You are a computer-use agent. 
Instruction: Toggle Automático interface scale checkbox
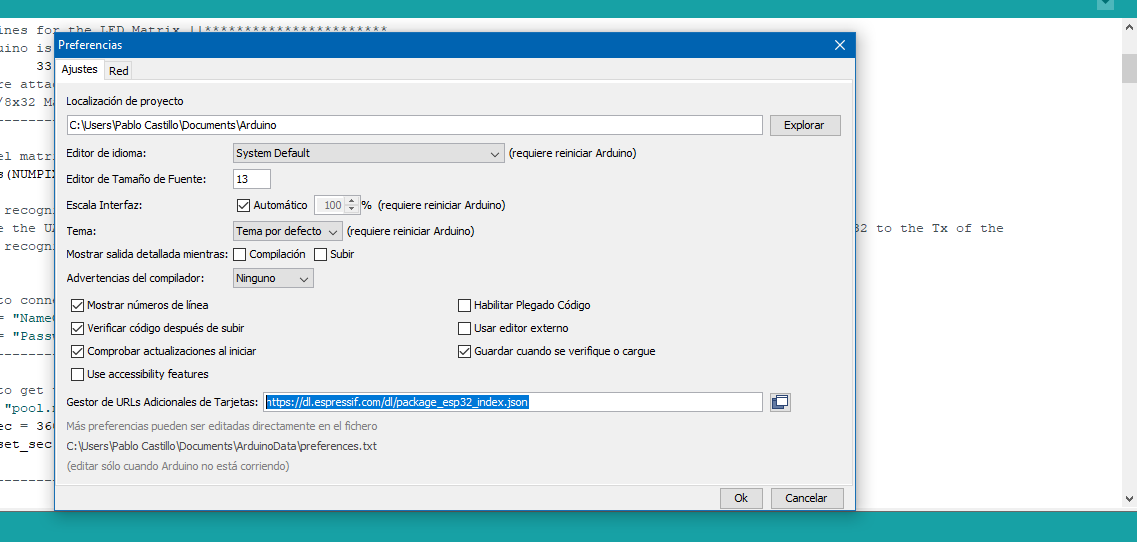(x=244, y=205)
